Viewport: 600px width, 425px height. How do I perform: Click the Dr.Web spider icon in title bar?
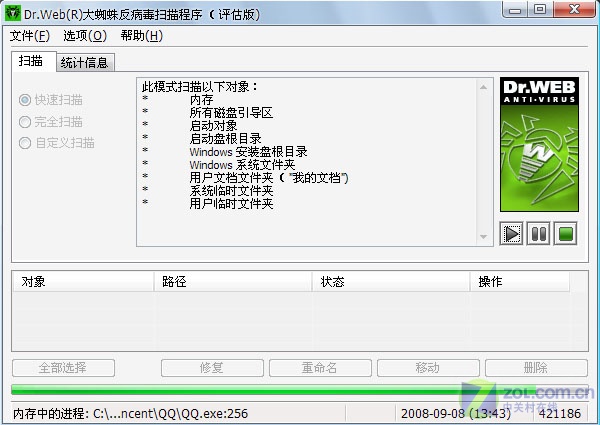(12, 13)
